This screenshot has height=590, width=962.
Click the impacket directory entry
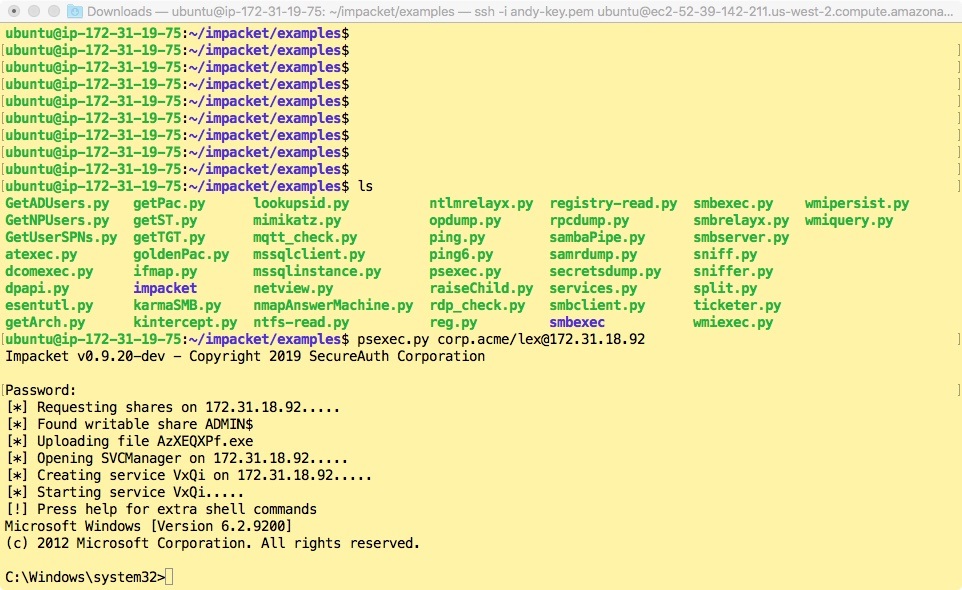(x=165, y=288)
